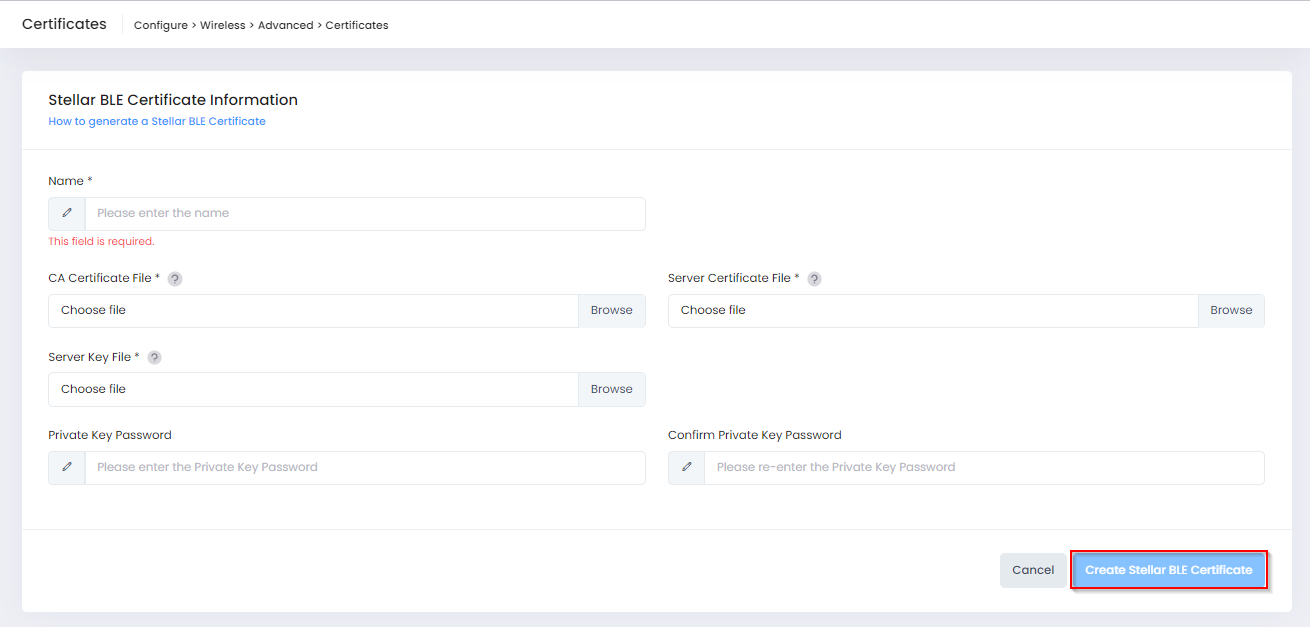
Task: Open the How to generate a Stellar BLE Certificate link
Action: [157, 121]
